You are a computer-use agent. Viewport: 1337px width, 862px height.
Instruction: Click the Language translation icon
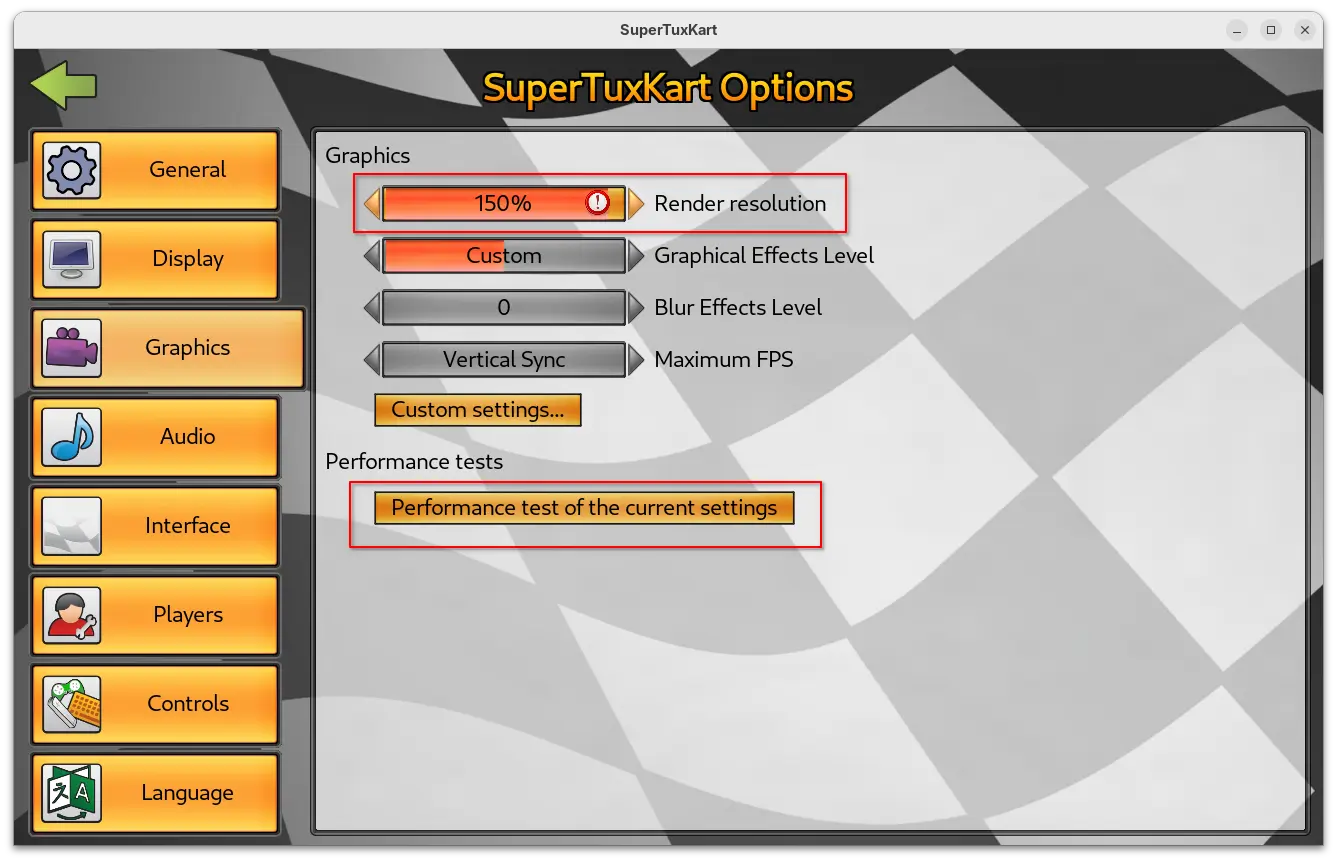point(71,793)
